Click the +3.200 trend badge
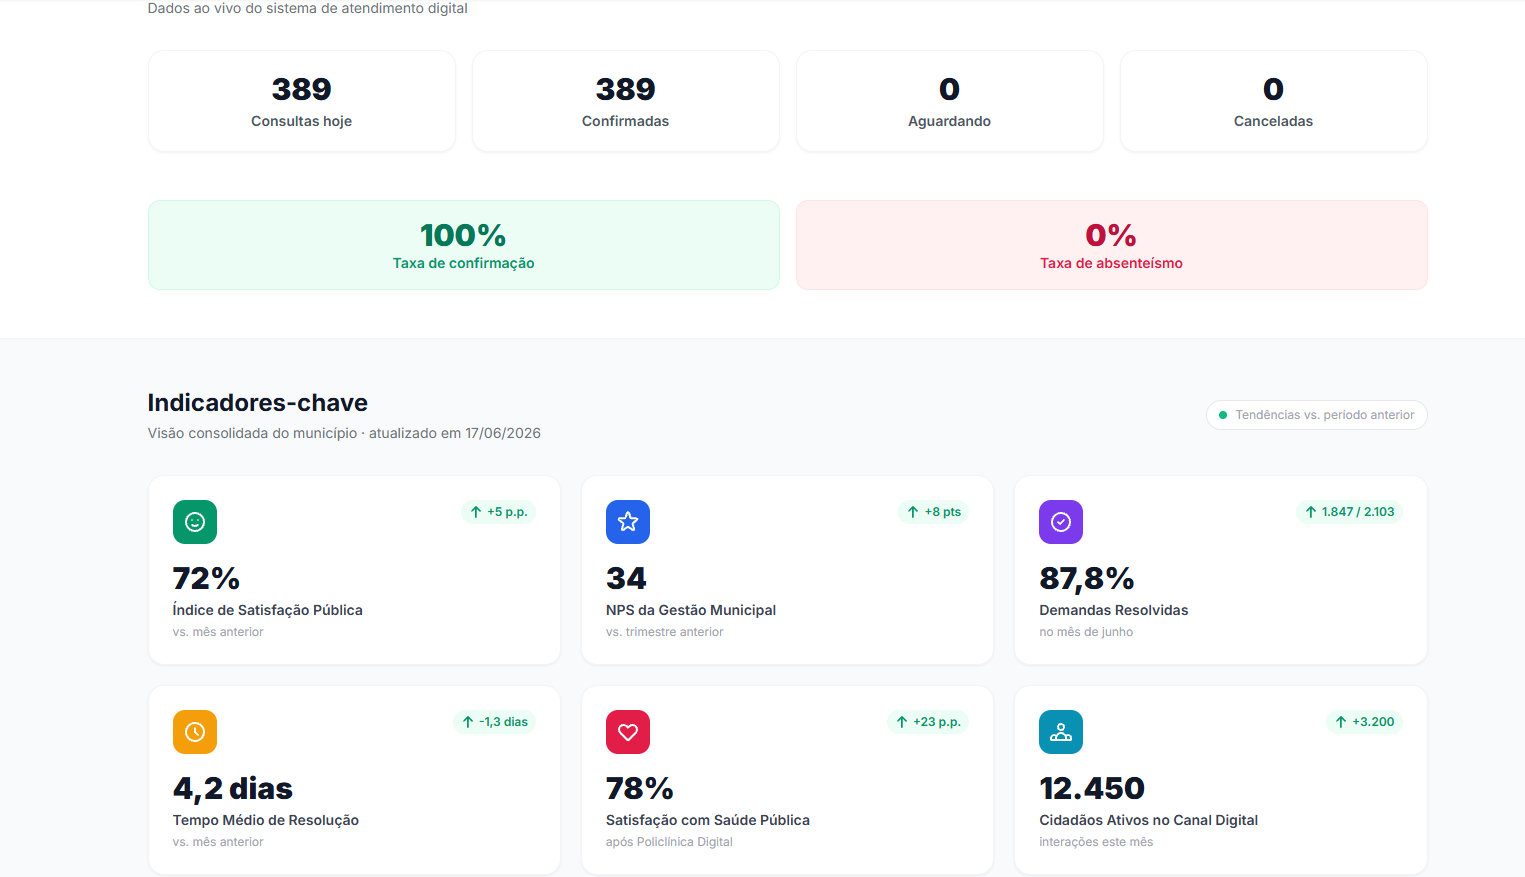This screenshot has height=877, width=1525. pyautogui.click(x=1364, y=722)
